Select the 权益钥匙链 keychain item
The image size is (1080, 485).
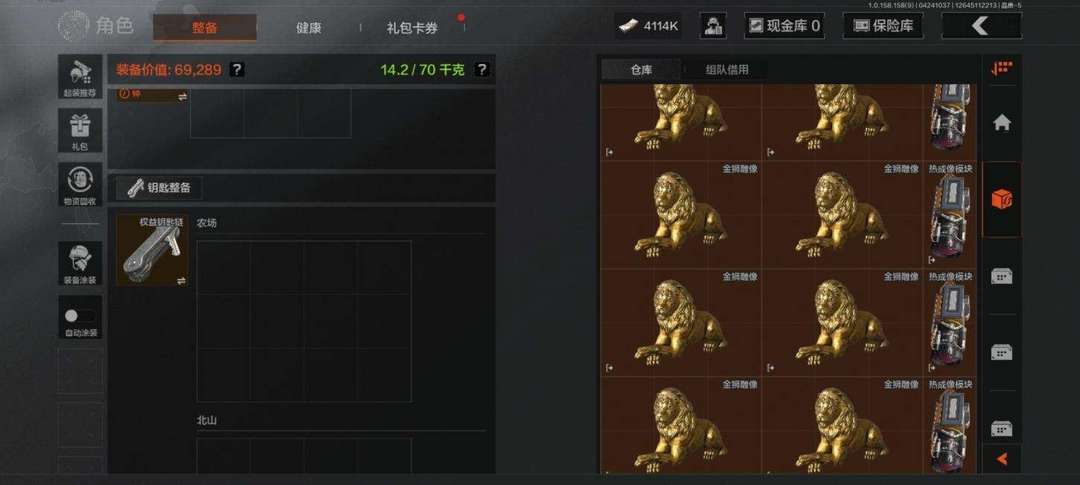pos(152,249)
